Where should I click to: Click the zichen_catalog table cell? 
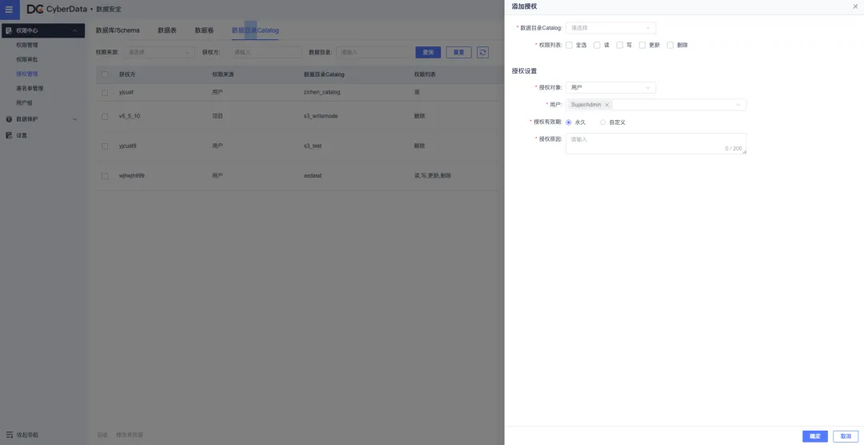[x=322, y=93]
